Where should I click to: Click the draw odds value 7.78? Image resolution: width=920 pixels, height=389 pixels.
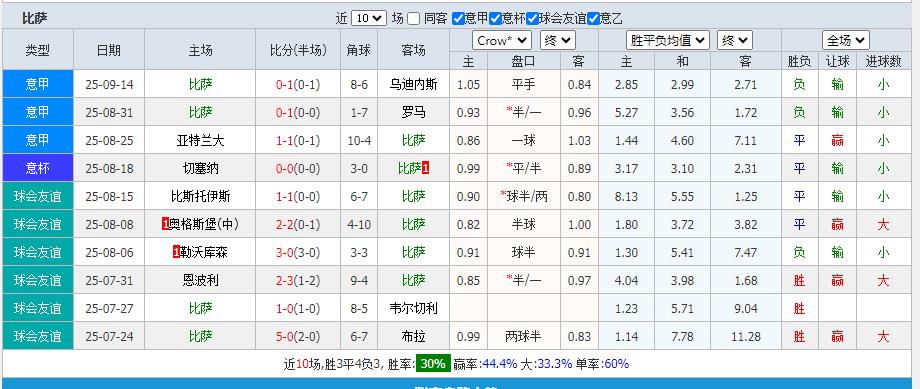(682, 337)
